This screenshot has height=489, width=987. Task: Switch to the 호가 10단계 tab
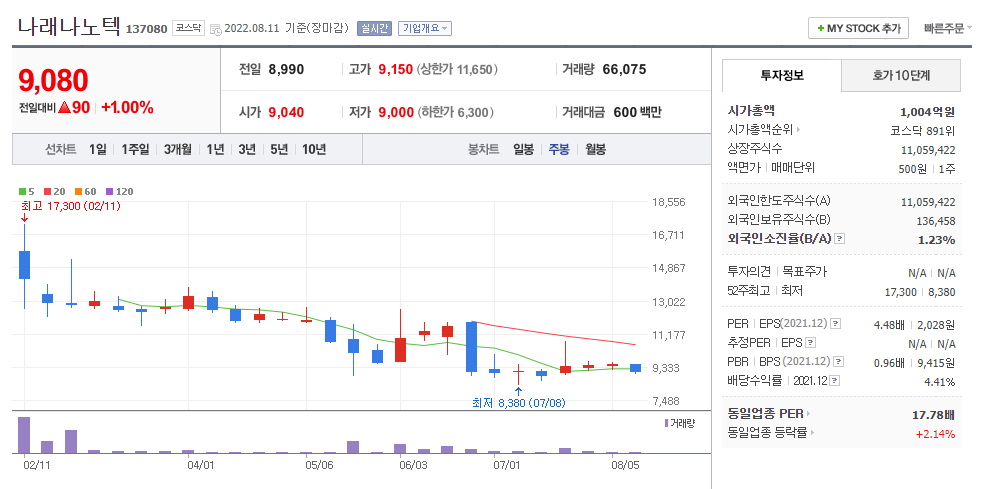901,76
